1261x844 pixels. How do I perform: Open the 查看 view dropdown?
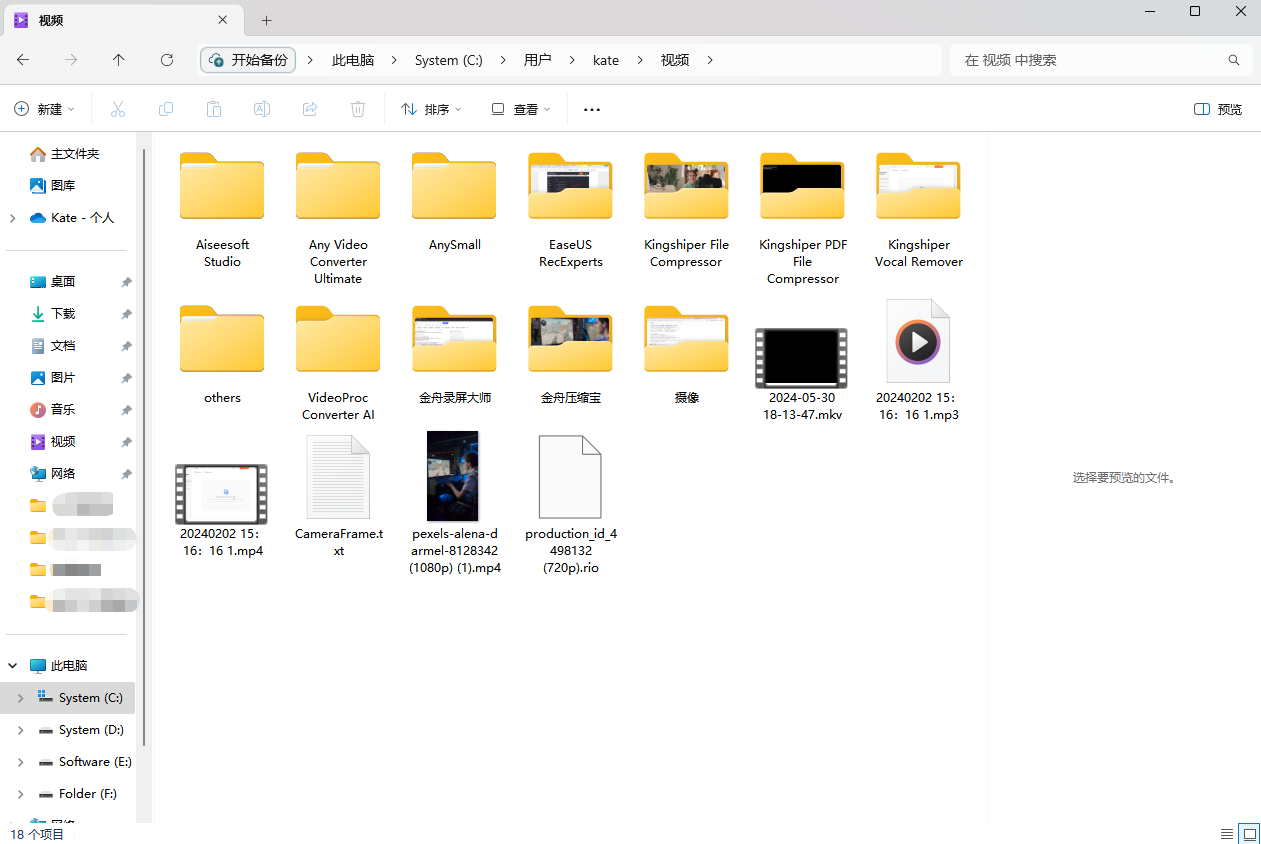(x=521, y=109)
